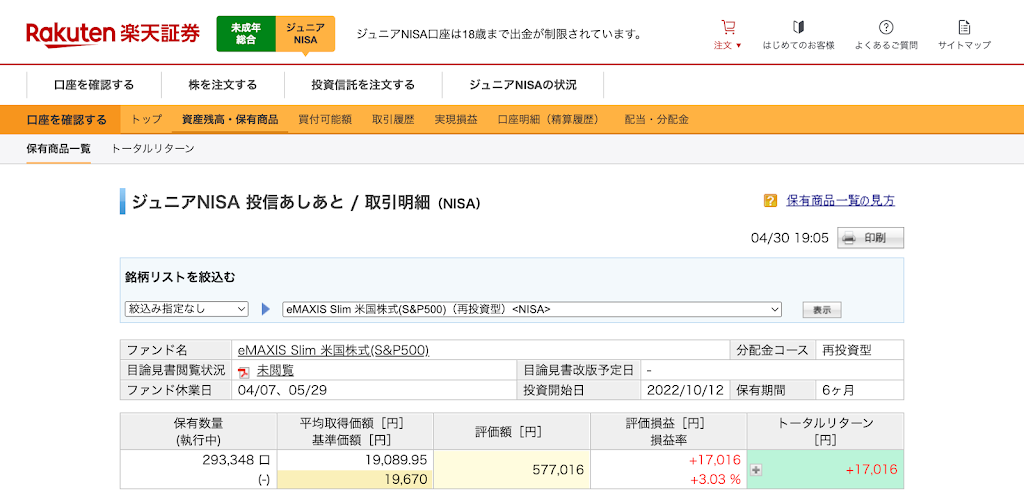This screenshot has width=1024, height=500.
Task: Click 投資開始日 value 2022/10/12
Action: (x=684, y=390)
